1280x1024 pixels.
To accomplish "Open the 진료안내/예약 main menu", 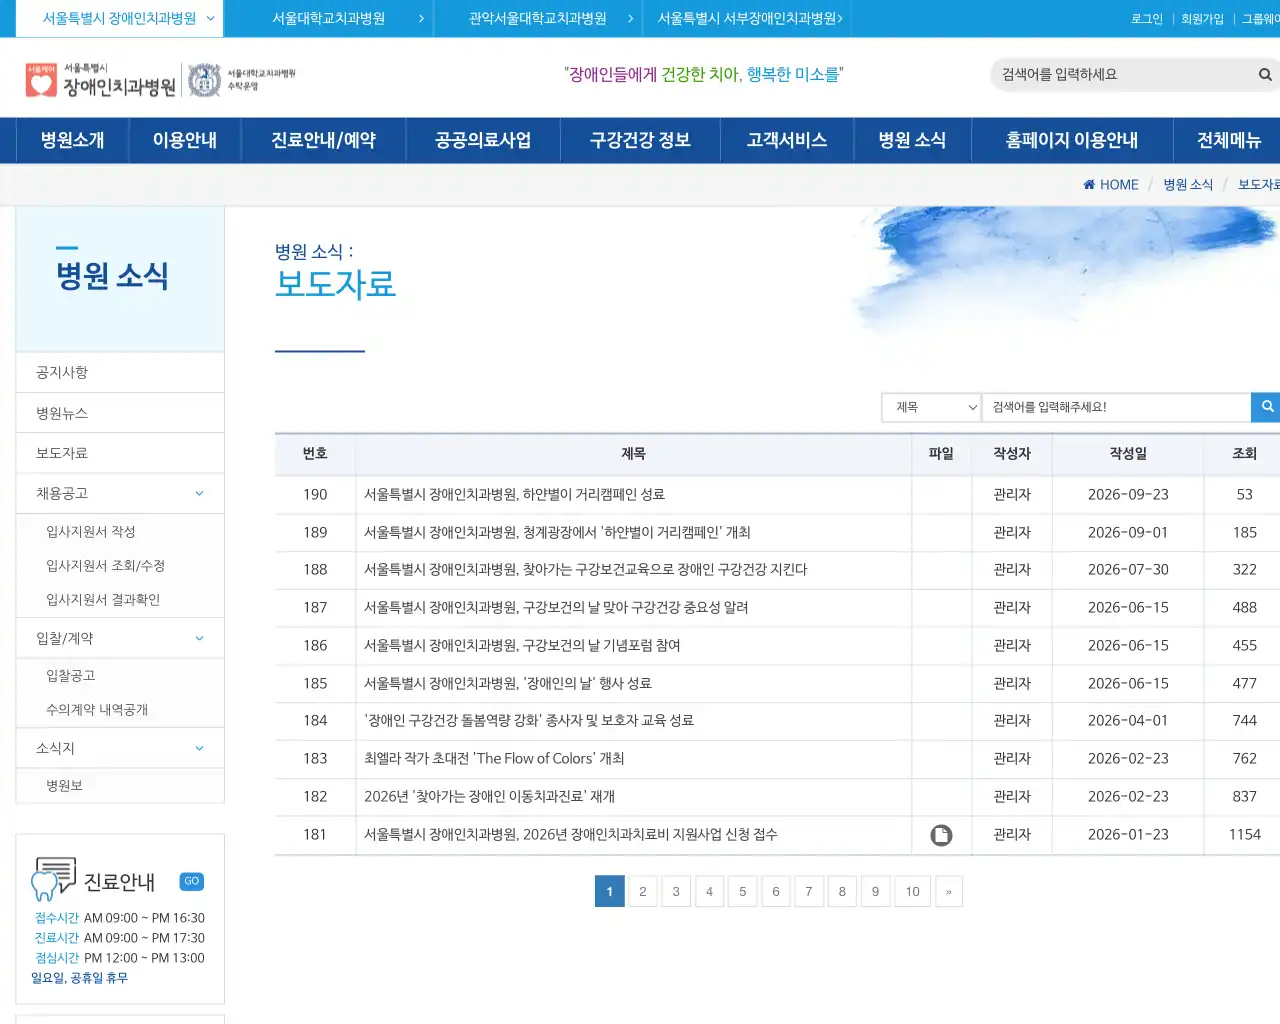I will click(323, 140).
